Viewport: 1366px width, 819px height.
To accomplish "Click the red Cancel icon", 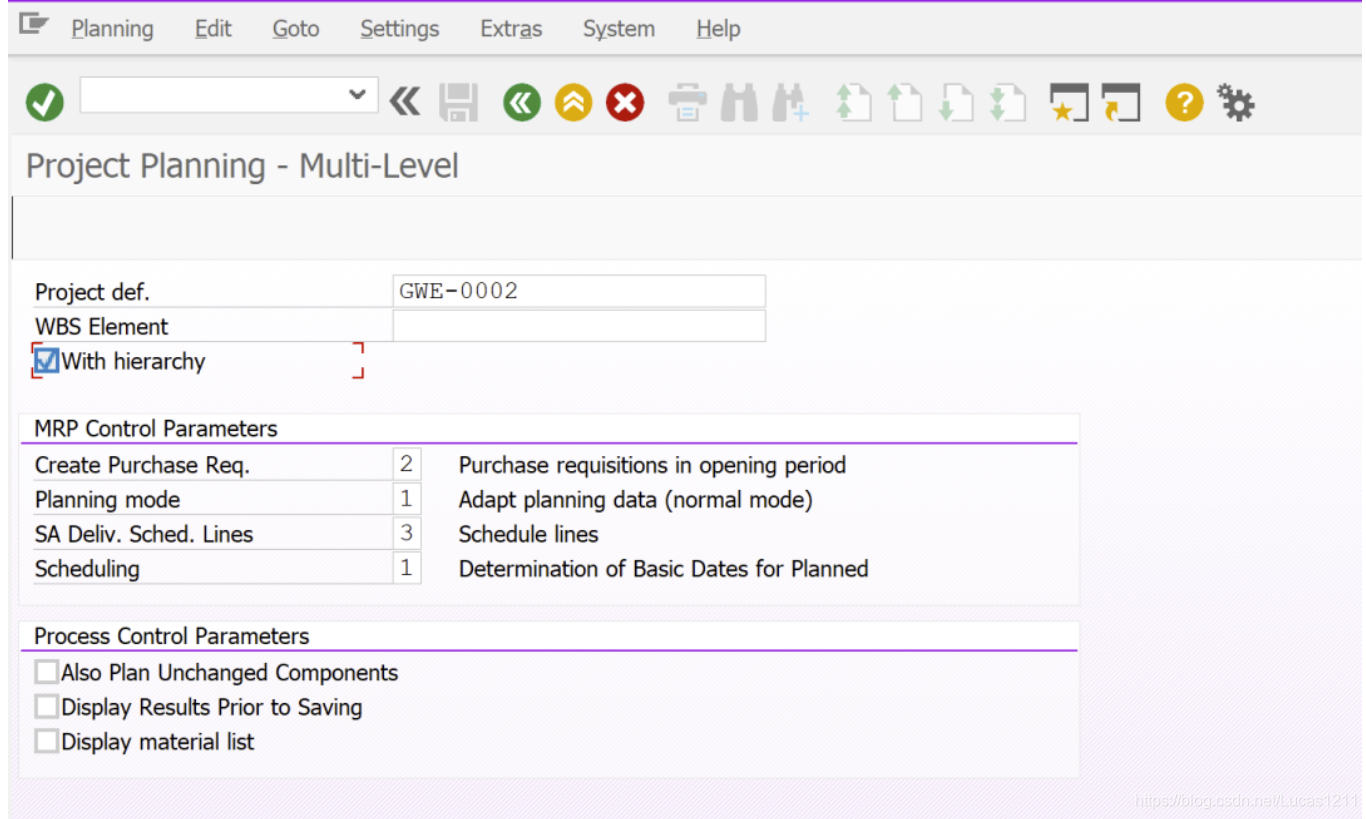I will click(x=625, y=102).
